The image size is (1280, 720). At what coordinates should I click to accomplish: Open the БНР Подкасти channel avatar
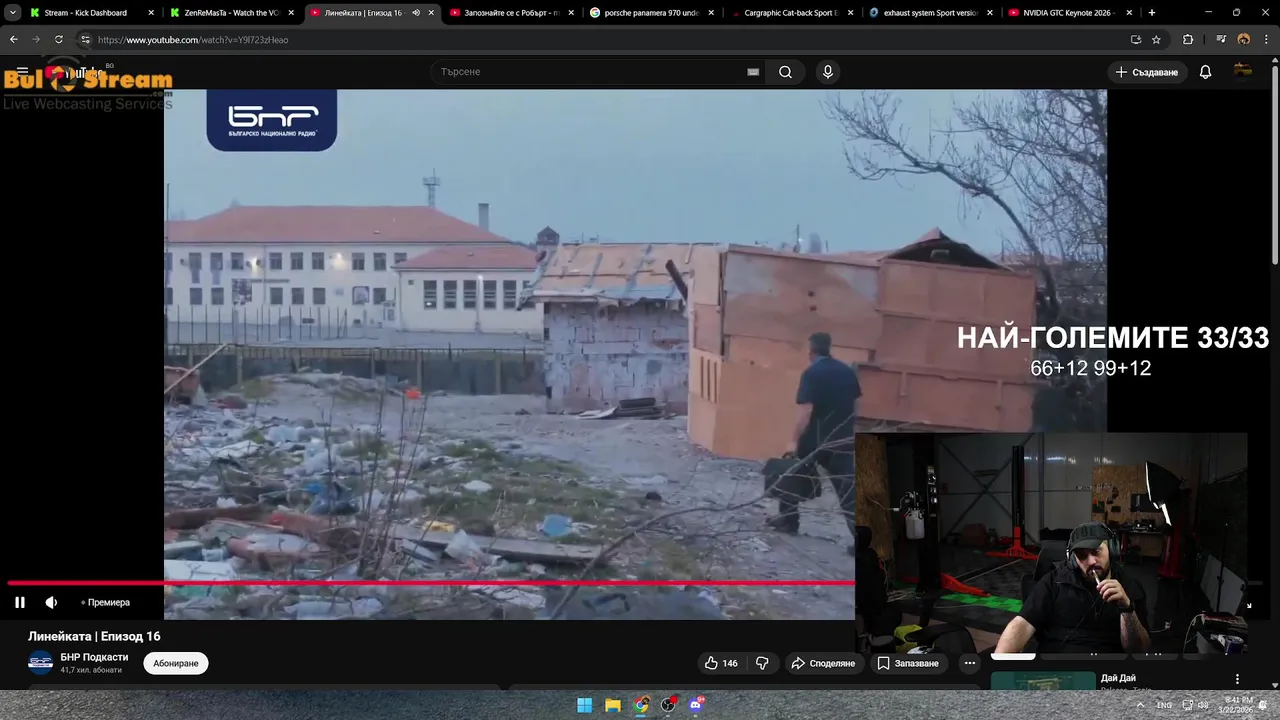pos(40,662)
